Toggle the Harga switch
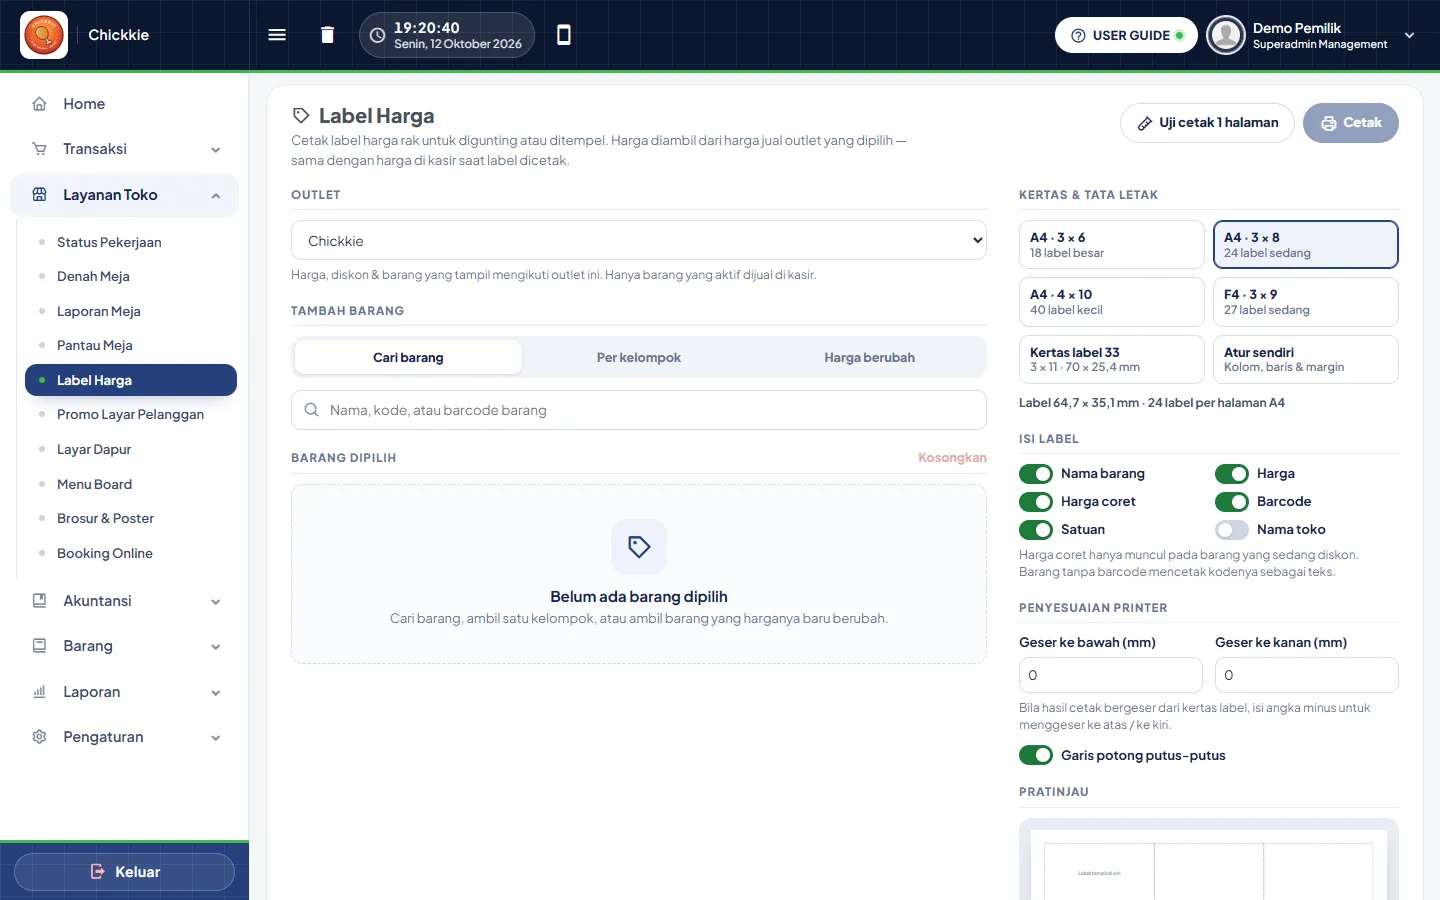The height and width of the screenshot is (900, 1440). (x=1232, y=473)
